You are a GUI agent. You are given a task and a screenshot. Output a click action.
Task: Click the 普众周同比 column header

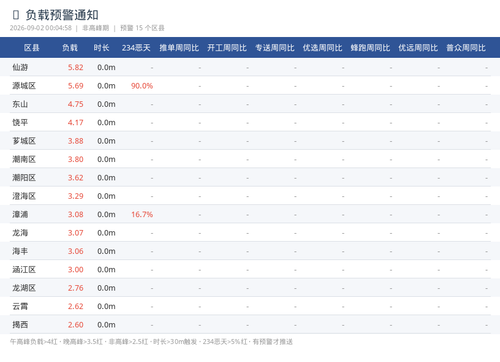466,48
